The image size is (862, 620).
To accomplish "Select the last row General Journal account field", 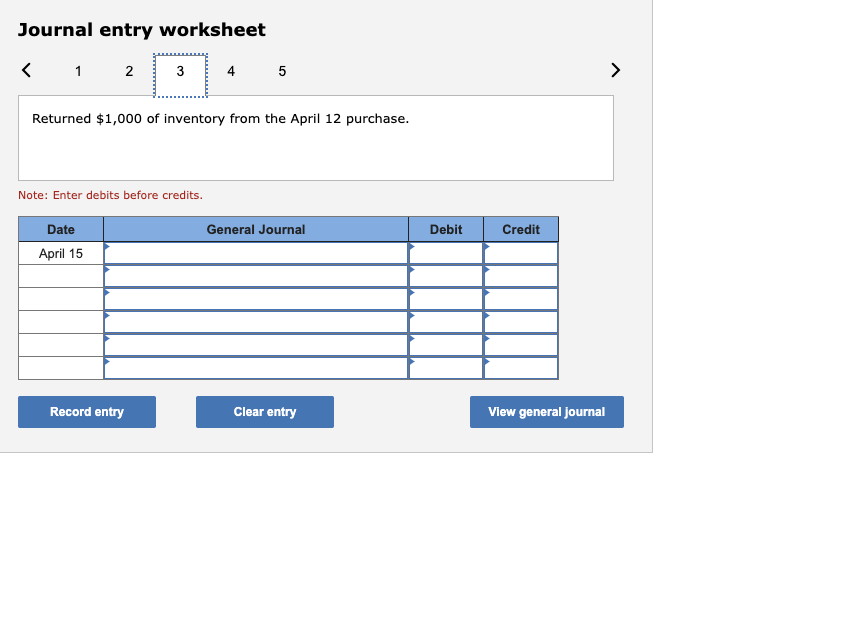I will (256, 368).
